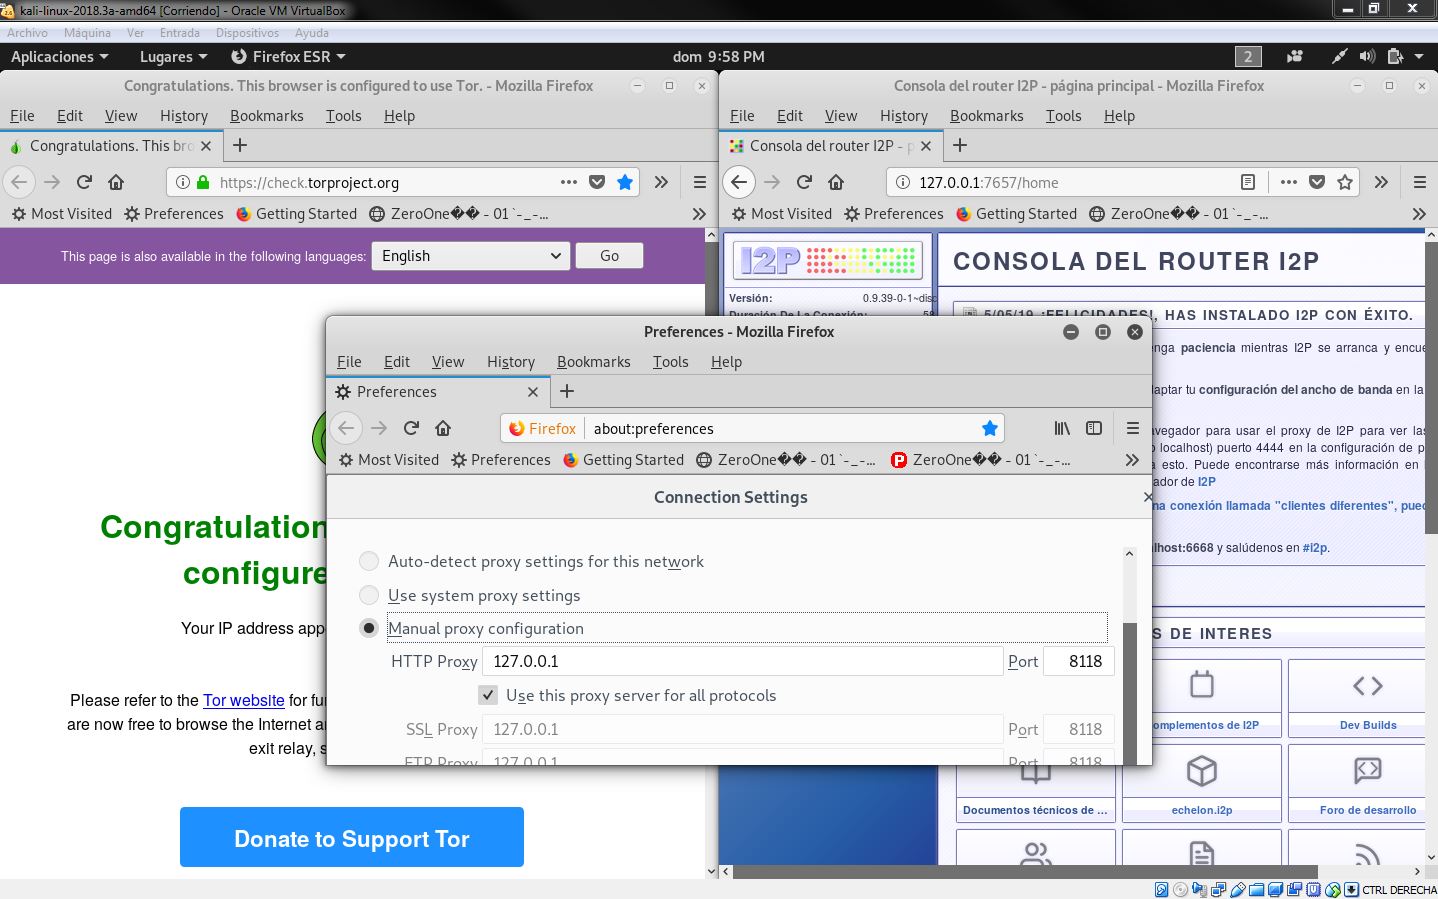Open the Bookmarks menu in Preferences window
The width and height of the screenshot is (1438, 899).
pos(594,362)
